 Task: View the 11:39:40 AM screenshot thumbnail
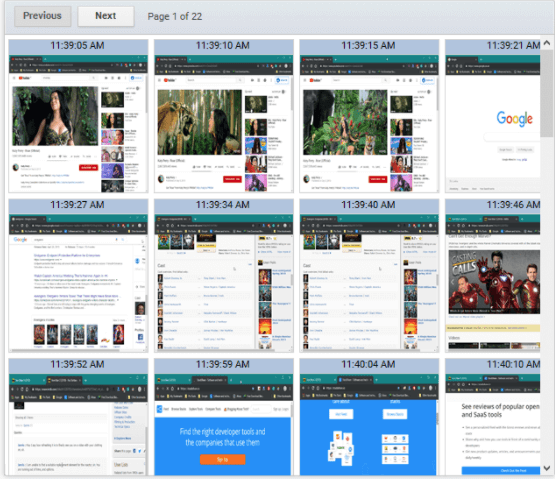tap(369, 283)
